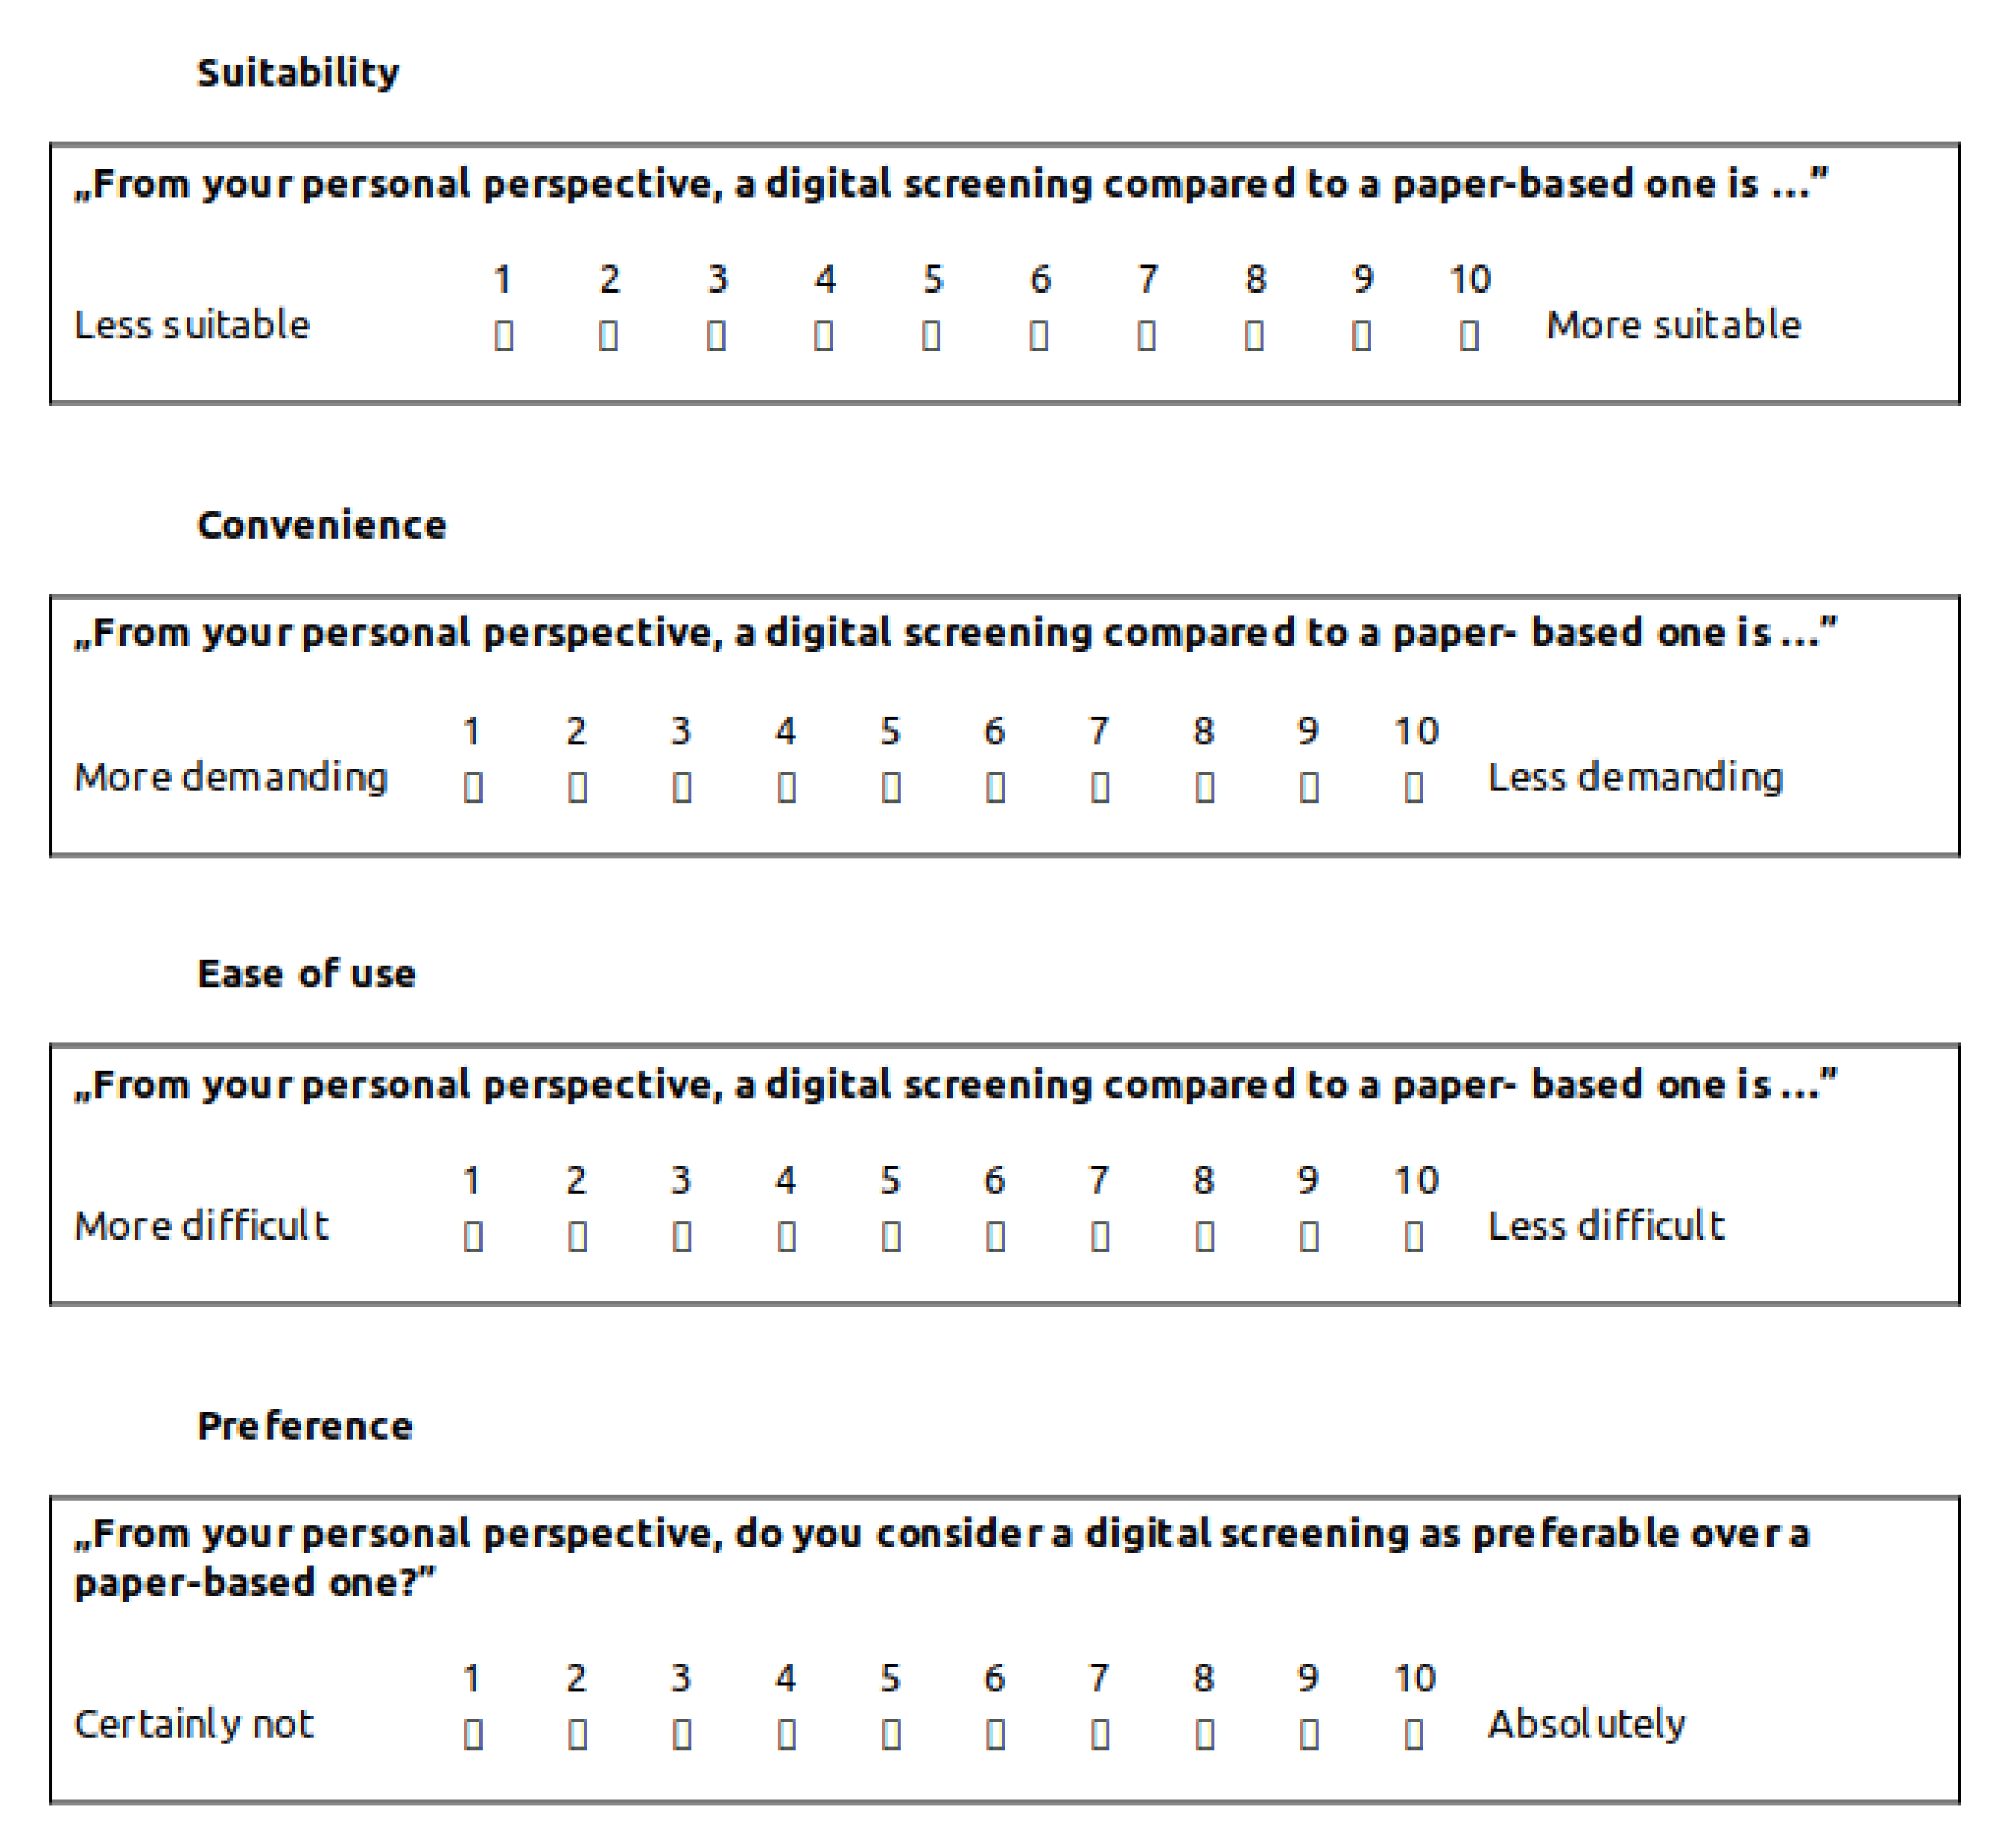This screenshot has height=1836, width=2016.
Task: Click the Suitability section heading
Action: point(298,73)
